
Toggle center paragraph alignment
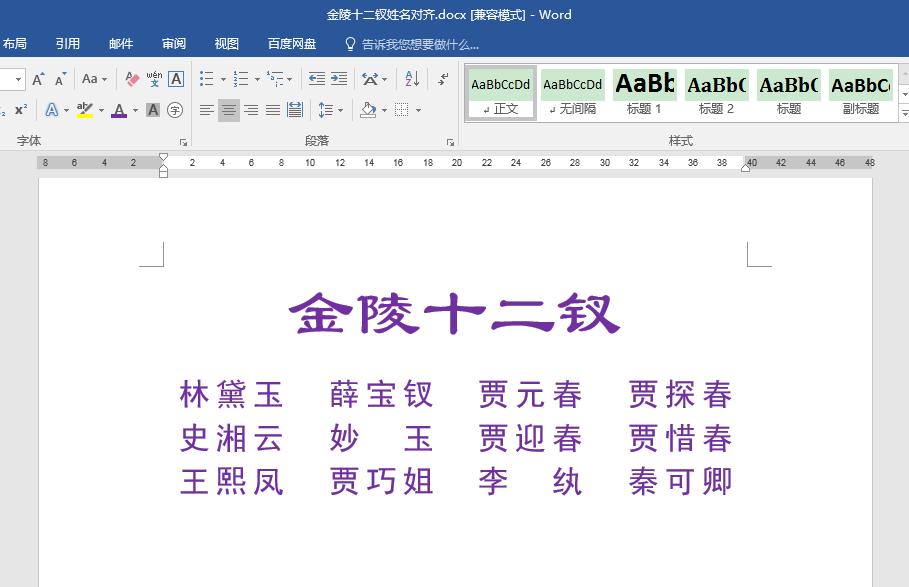(228, 109)
